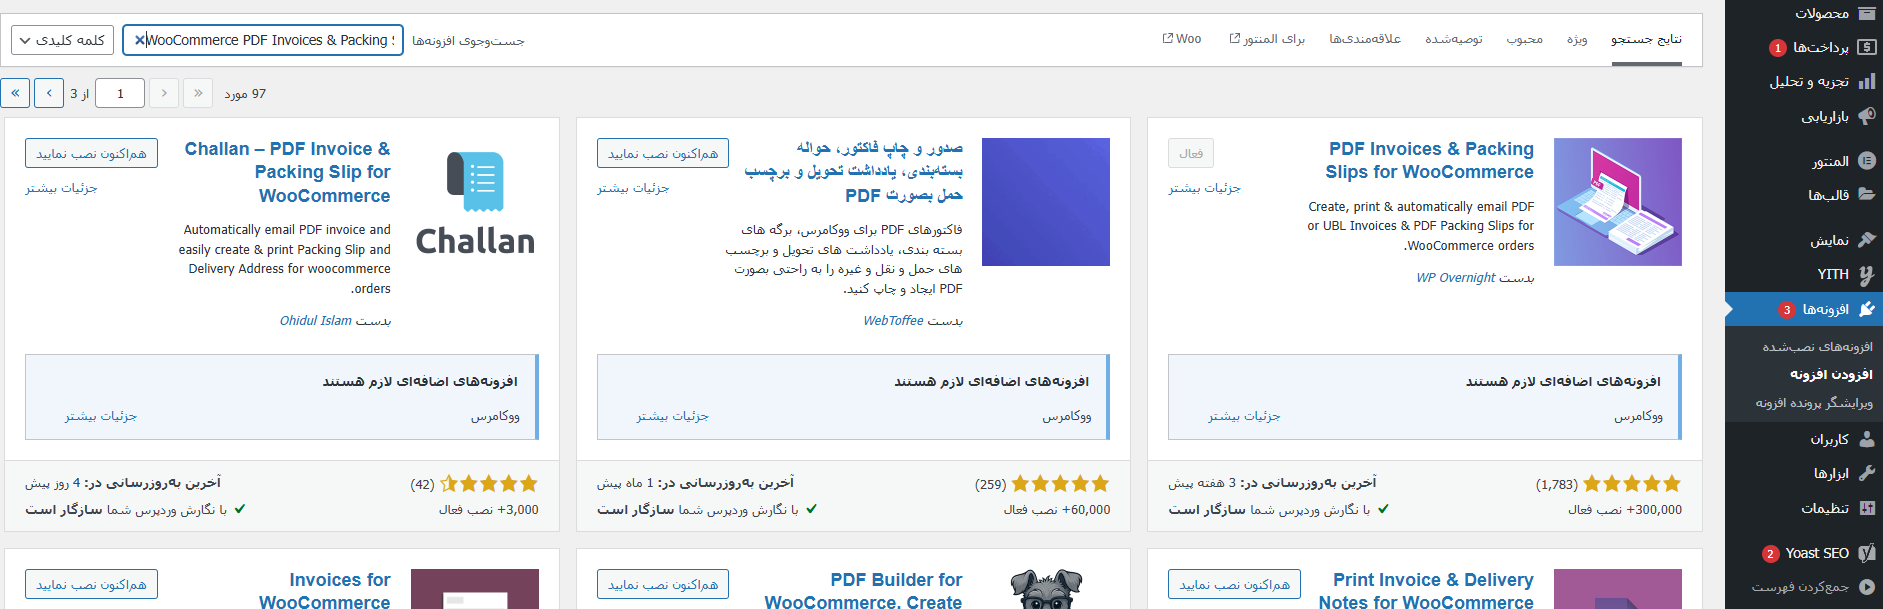Open the نمایش appearance brush icon
The height and width of the screenshot is (609, 1883).
(1866, 240)
